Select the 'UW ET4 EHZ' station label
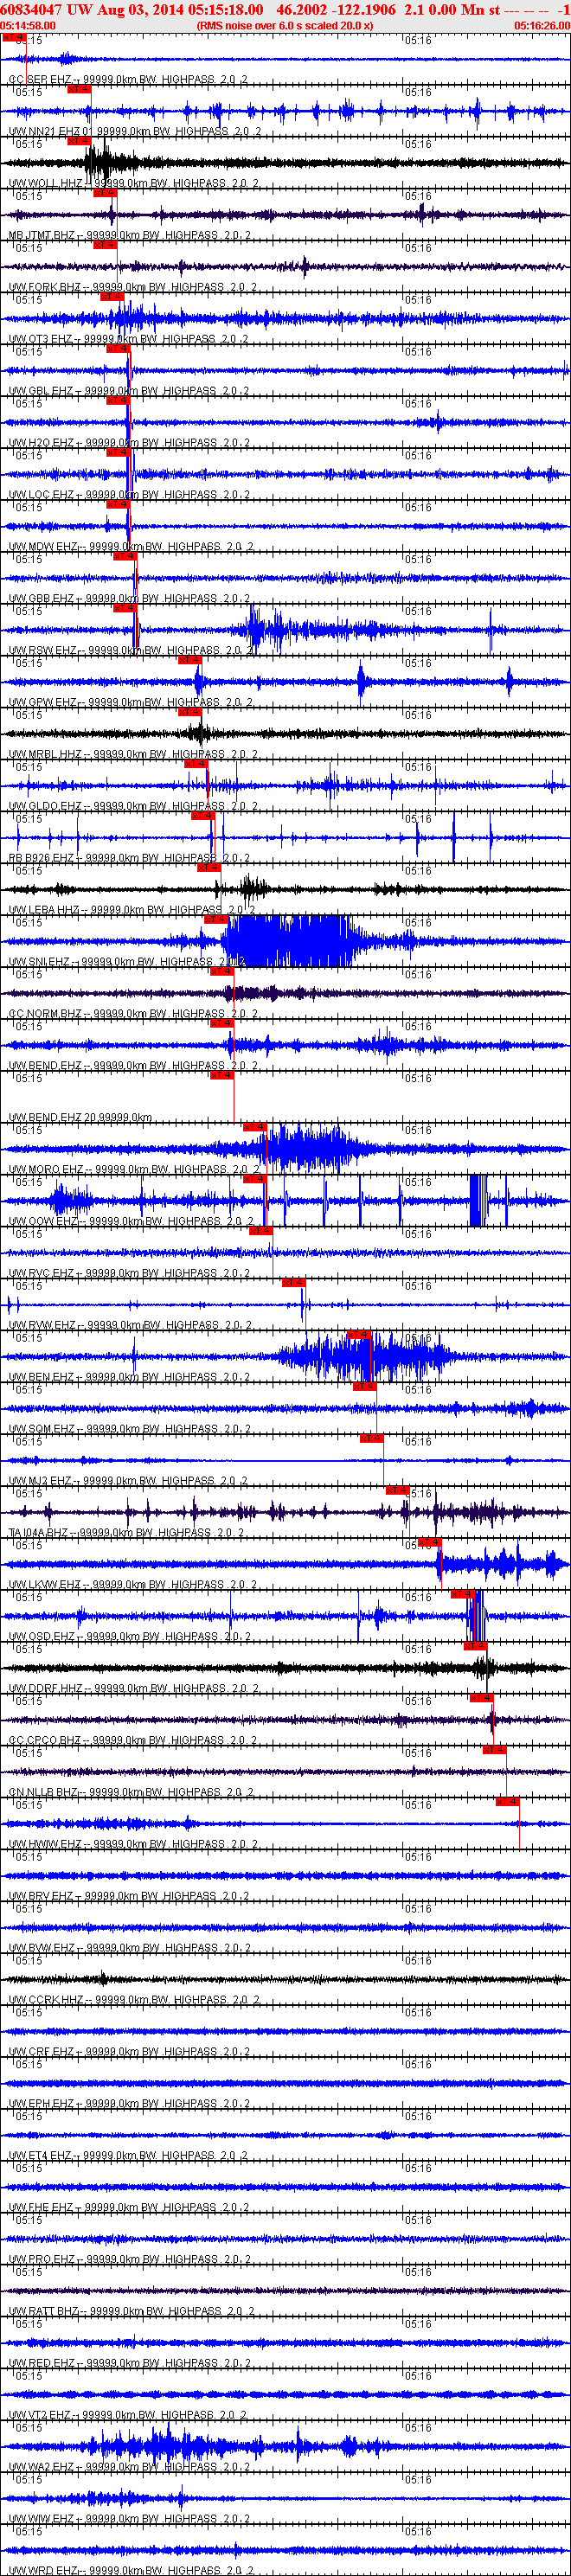 click(x=40, y=2156)
